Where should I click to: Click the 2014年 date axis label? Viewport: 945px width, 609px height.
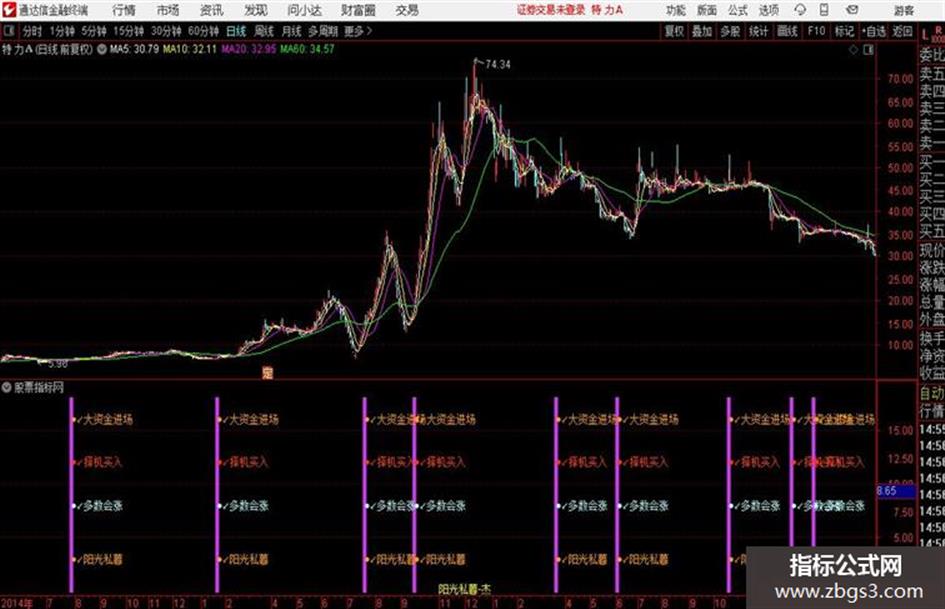[17, 602]
